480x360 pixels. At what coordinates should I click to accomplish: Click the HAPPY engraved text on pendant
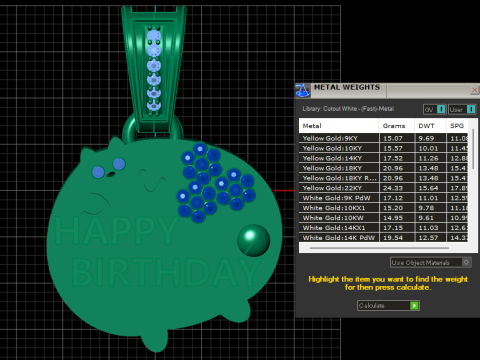(116, 231)
